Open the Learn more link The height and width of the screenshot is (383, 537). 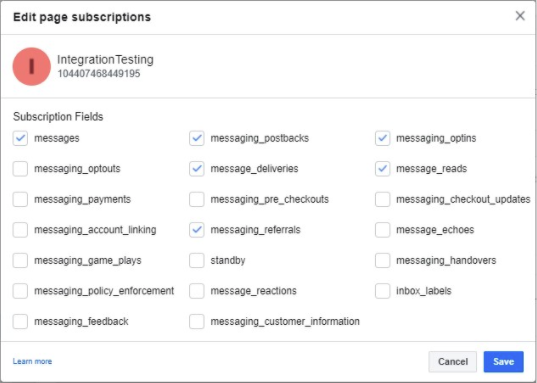[x=32, y=361]
